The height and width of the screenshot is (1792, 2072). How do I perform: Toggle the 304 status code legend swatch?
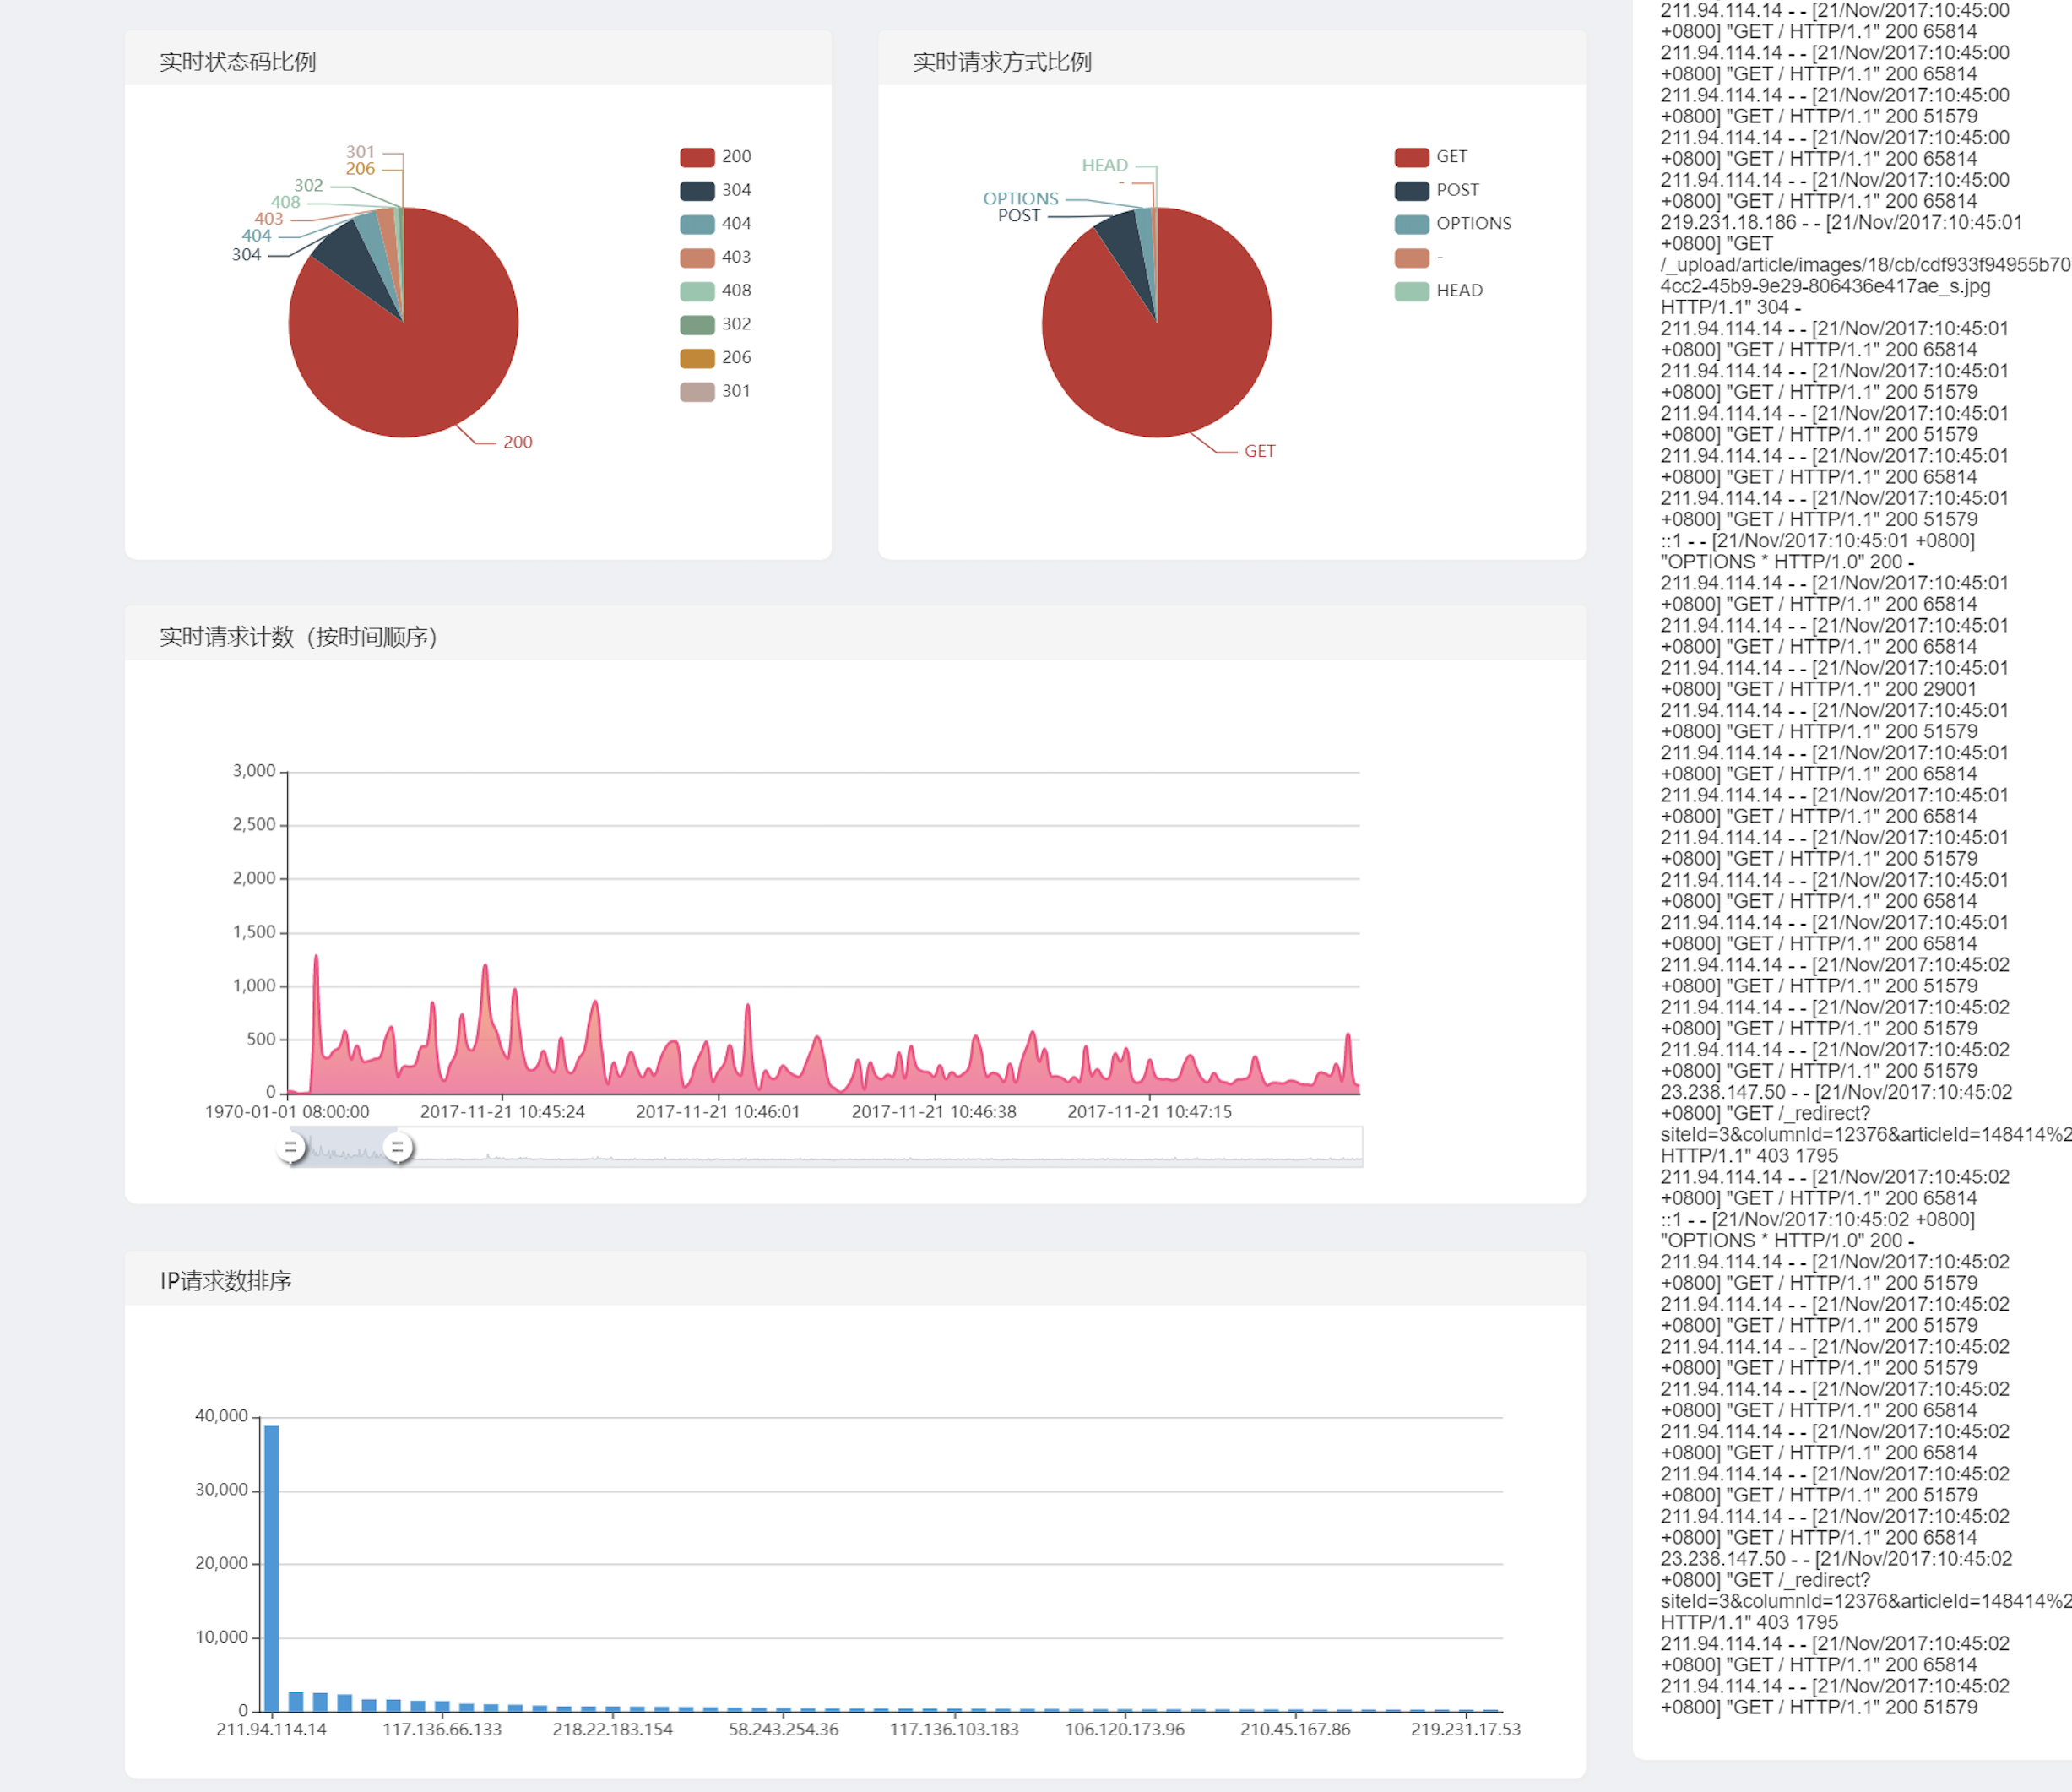[697, 190]
